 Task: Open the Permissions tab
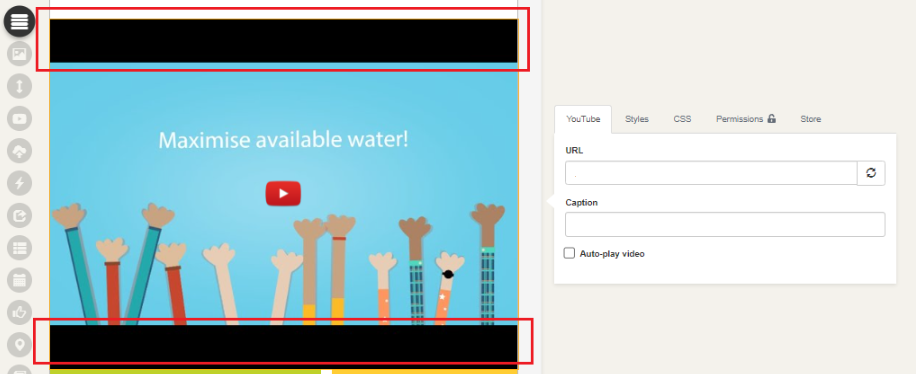[746, 119]
